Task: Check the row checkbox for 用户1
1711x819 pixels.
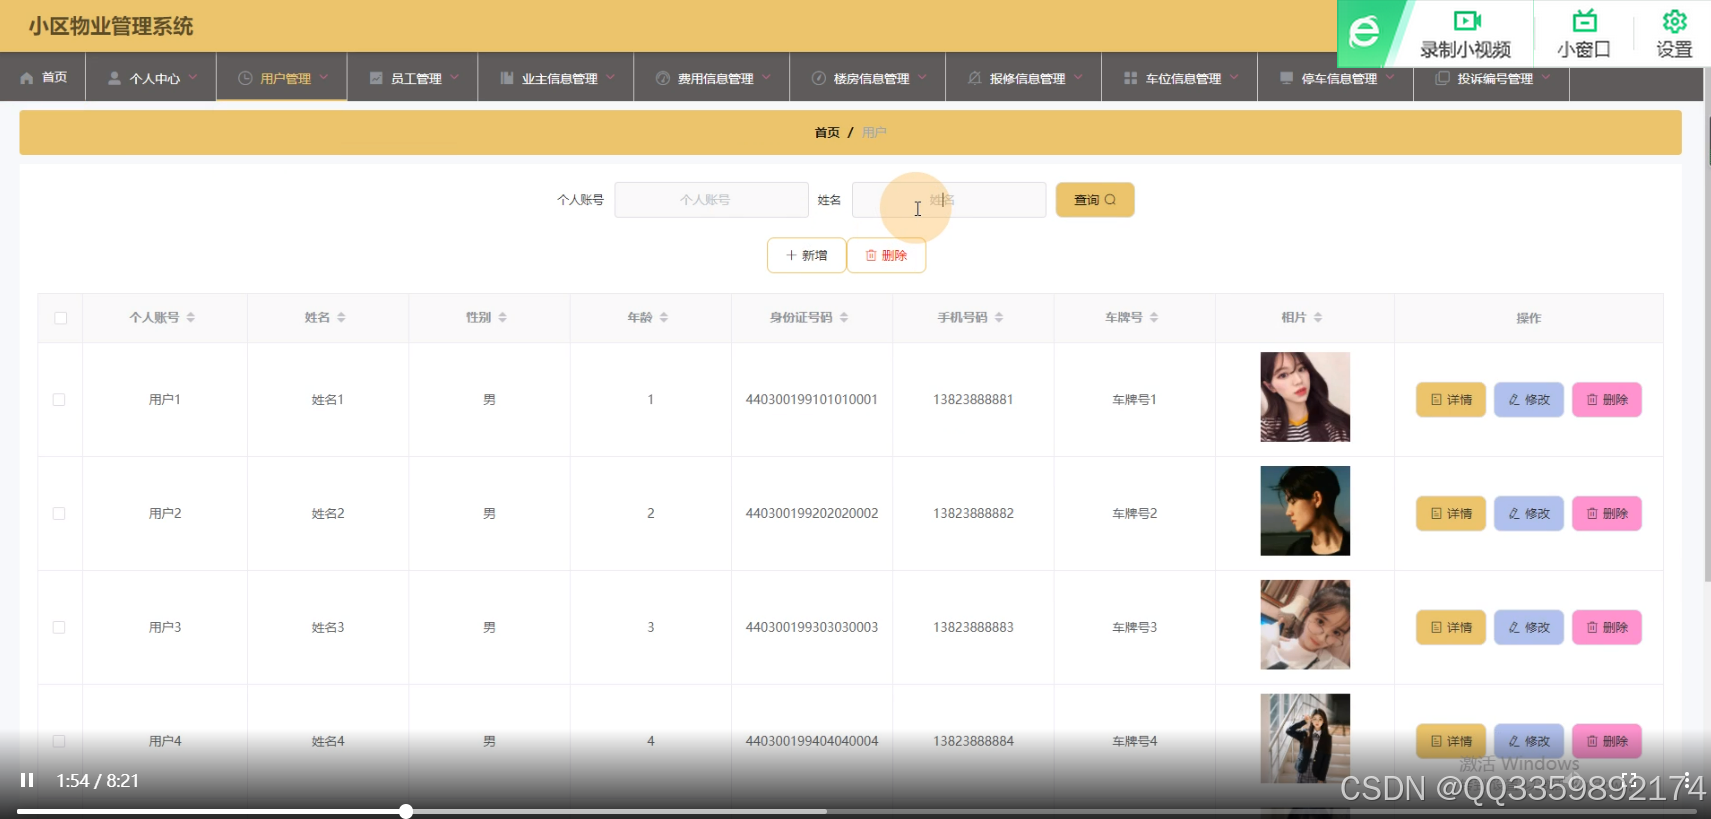Action: [x=59, y=399]
